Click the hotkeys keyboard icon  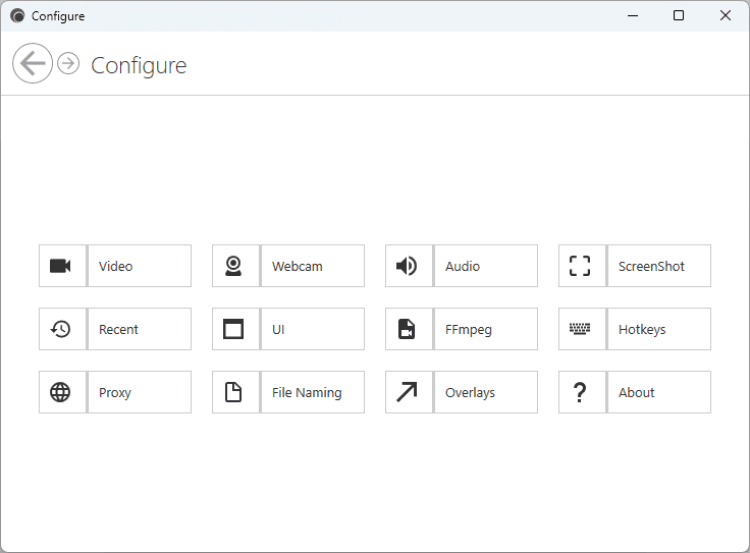tap(580, 329)
